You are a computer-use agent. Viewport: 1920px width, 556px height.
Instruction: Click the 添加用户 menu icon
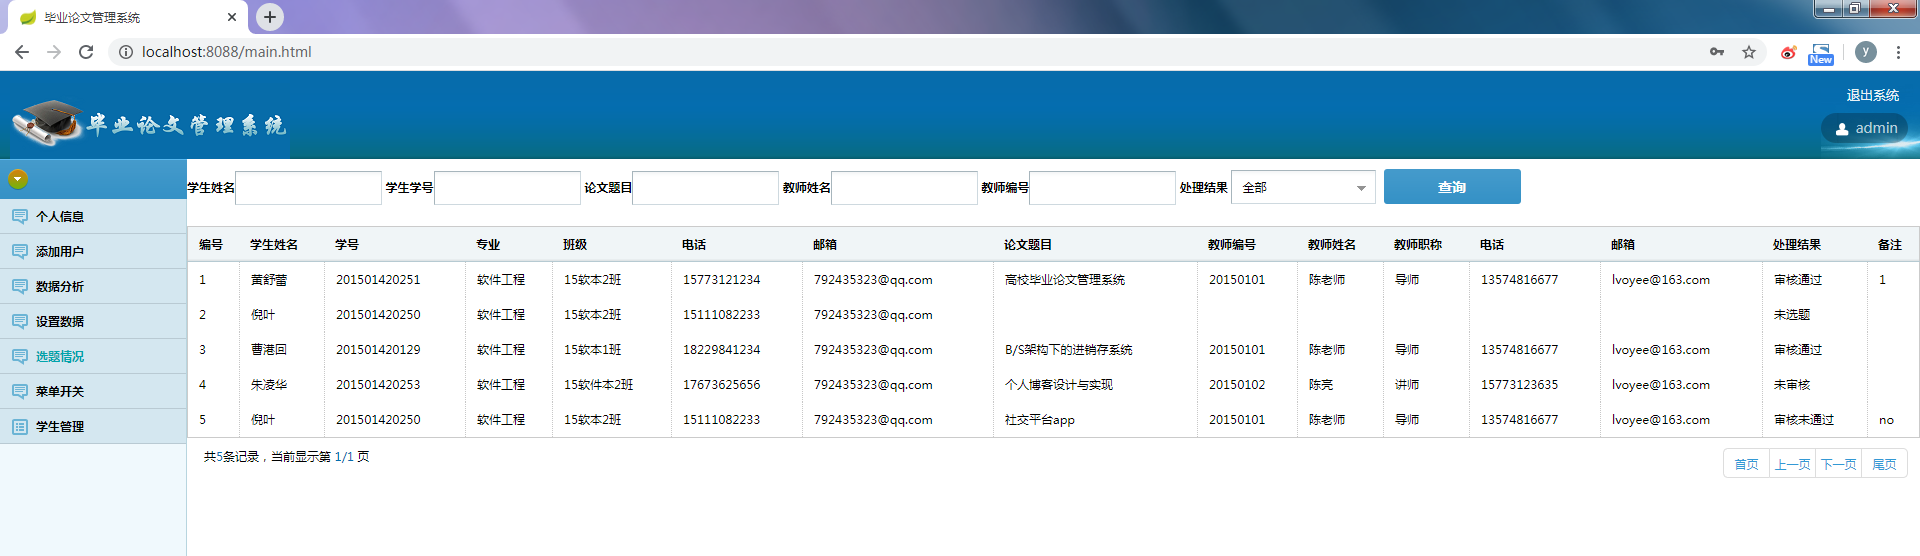pyautogui.click(x=19, y=251)
